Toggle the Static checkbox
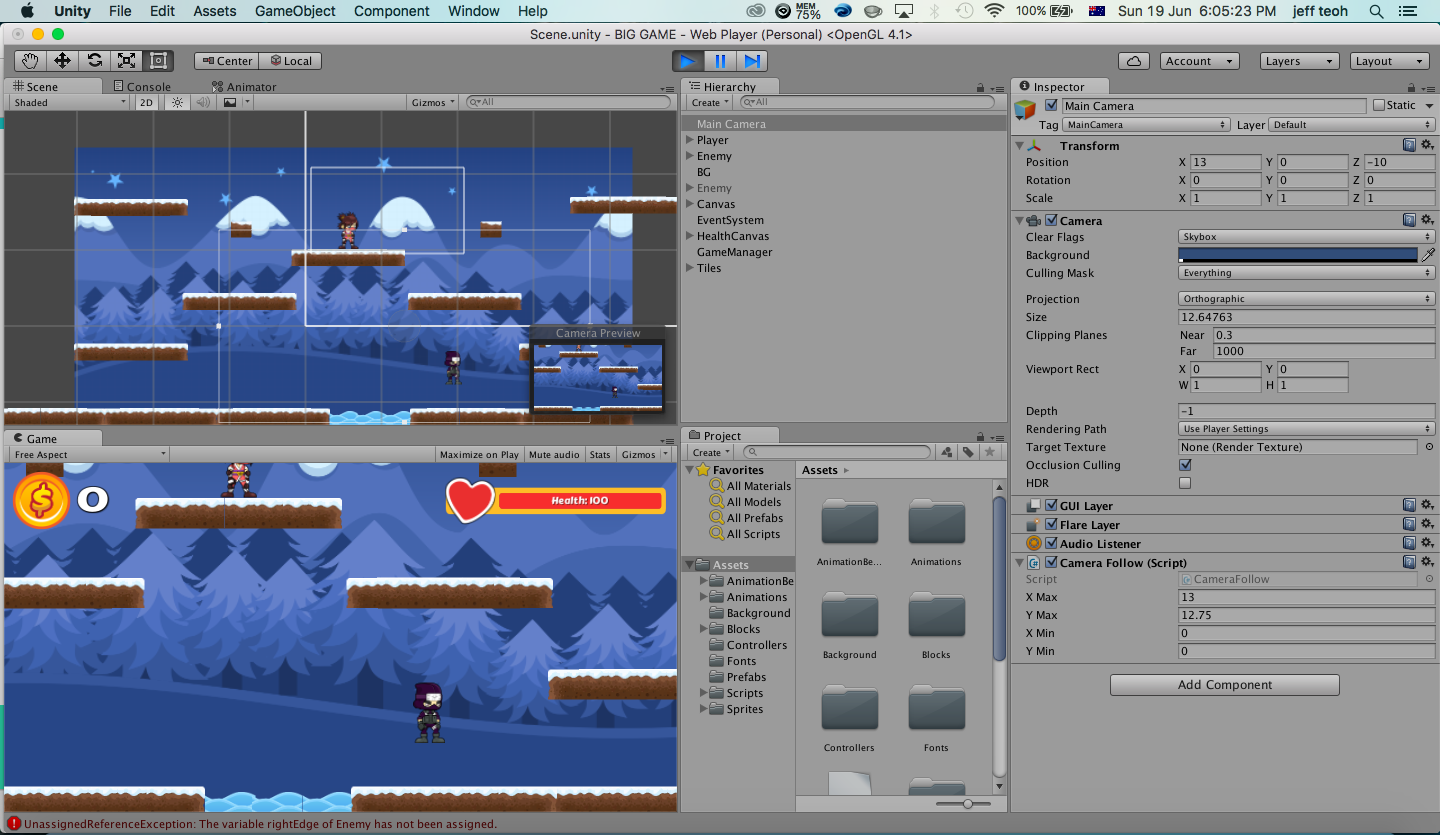The image size is (1440, 835). coord(1379,105)
